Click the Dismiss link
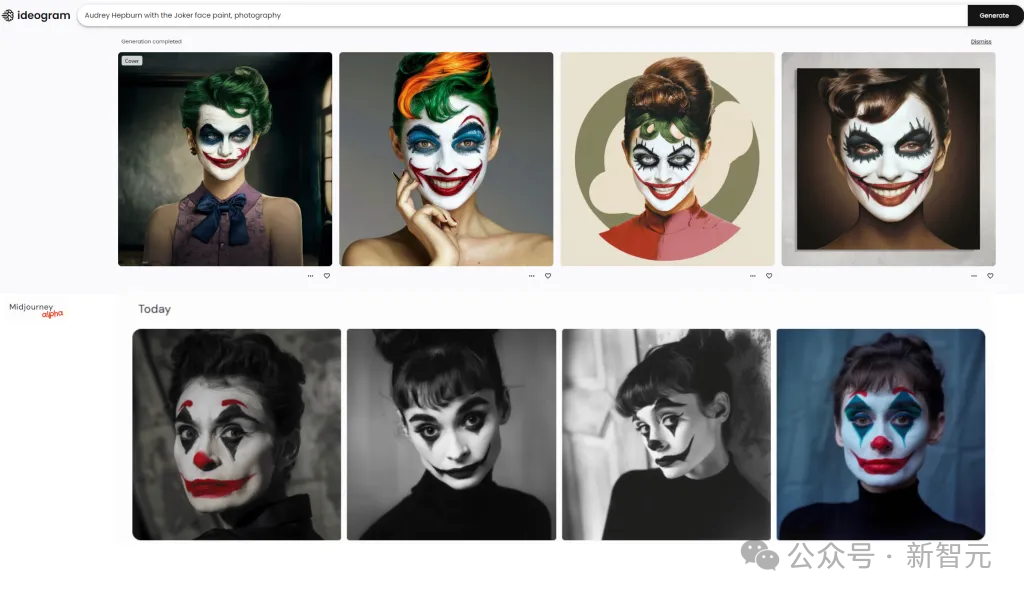Image resolution: width=1024 pixels, height=597 pixels. (981, 42)
